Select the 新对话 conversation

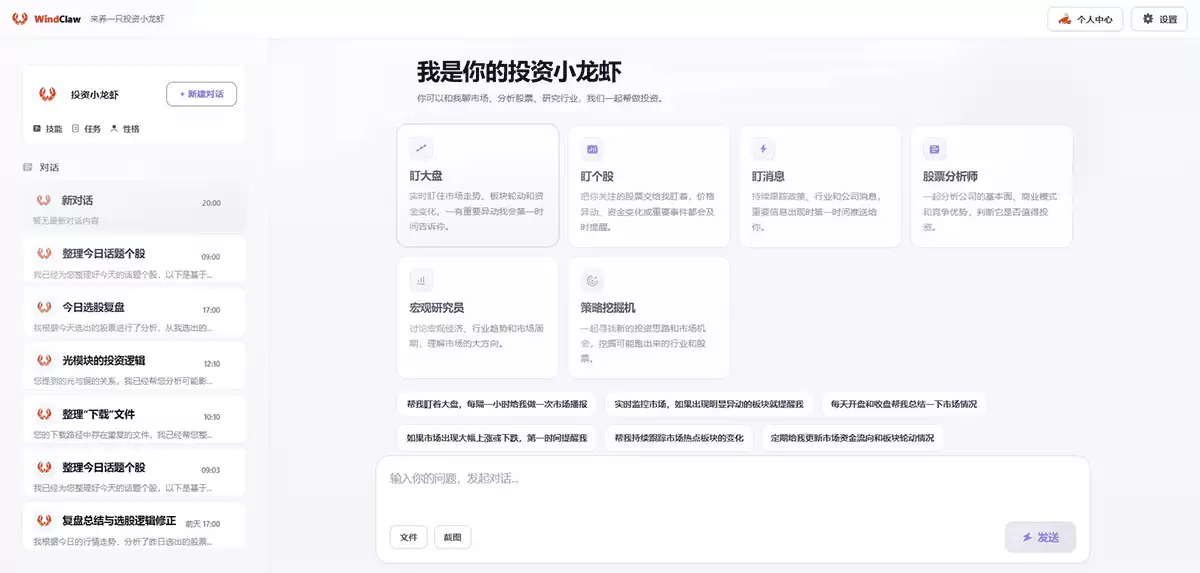(x=134, y=207)
